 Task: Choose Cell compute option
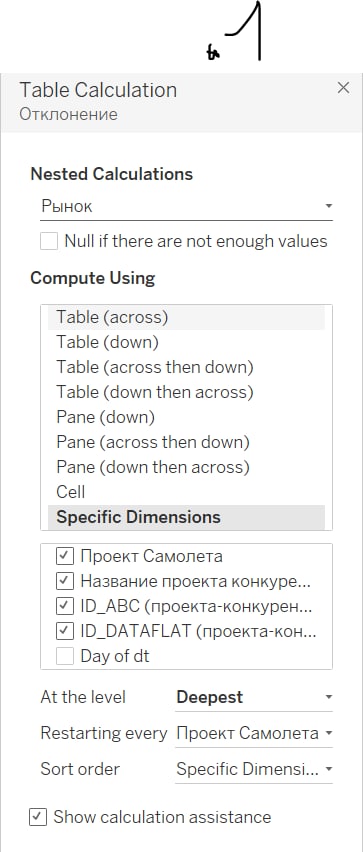(x=186, y=492)
